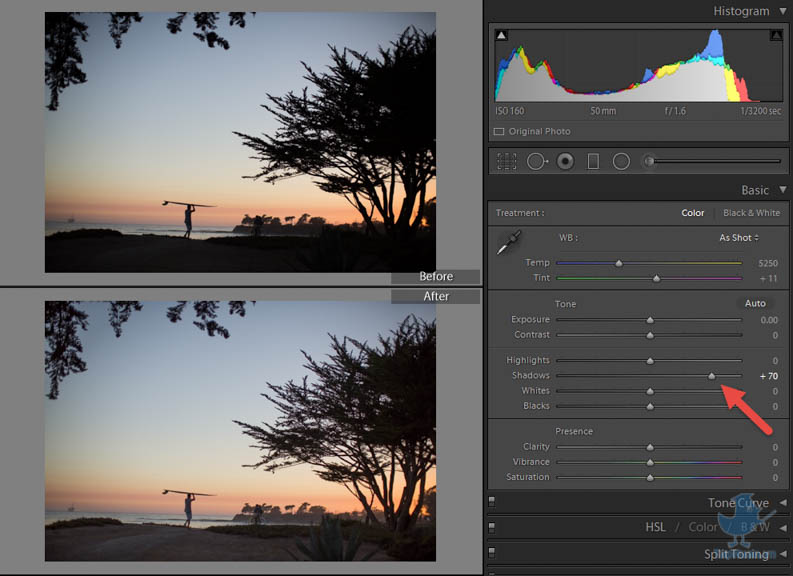The height and width of the screenshot is (576, 793).
Task: Click the Shadows slider handle
Action: coord(712,376)
